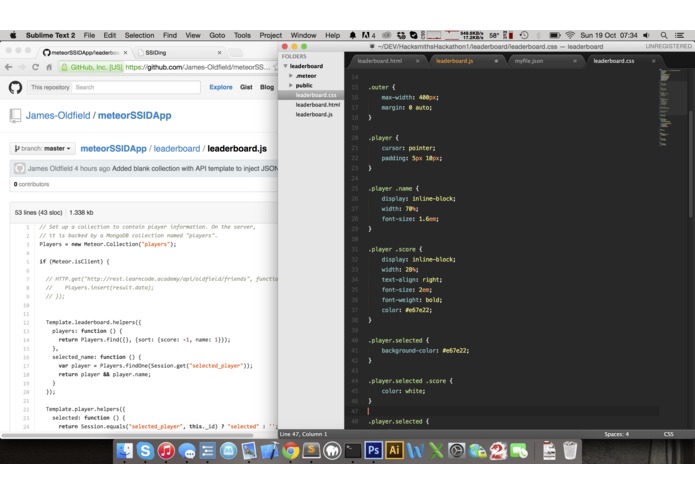Switch to leaderboard.js editor tab
The width and height of the screenshot is (695, 494).
click(x=455, y=61)
